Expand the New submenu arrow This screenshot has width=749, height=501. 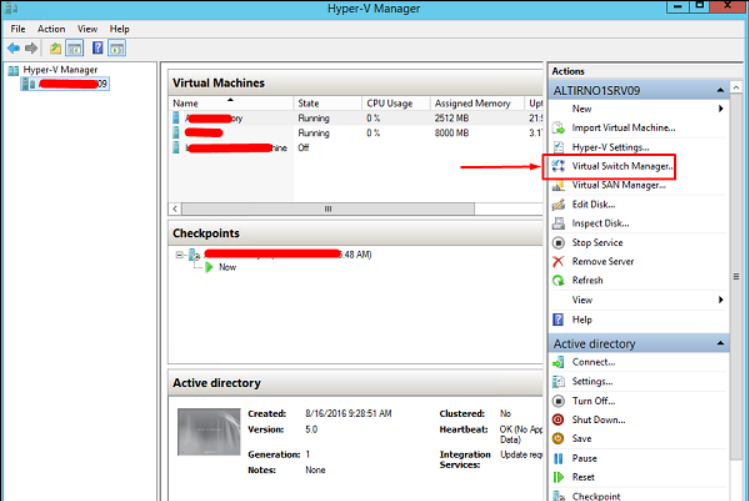pos(720,109)
